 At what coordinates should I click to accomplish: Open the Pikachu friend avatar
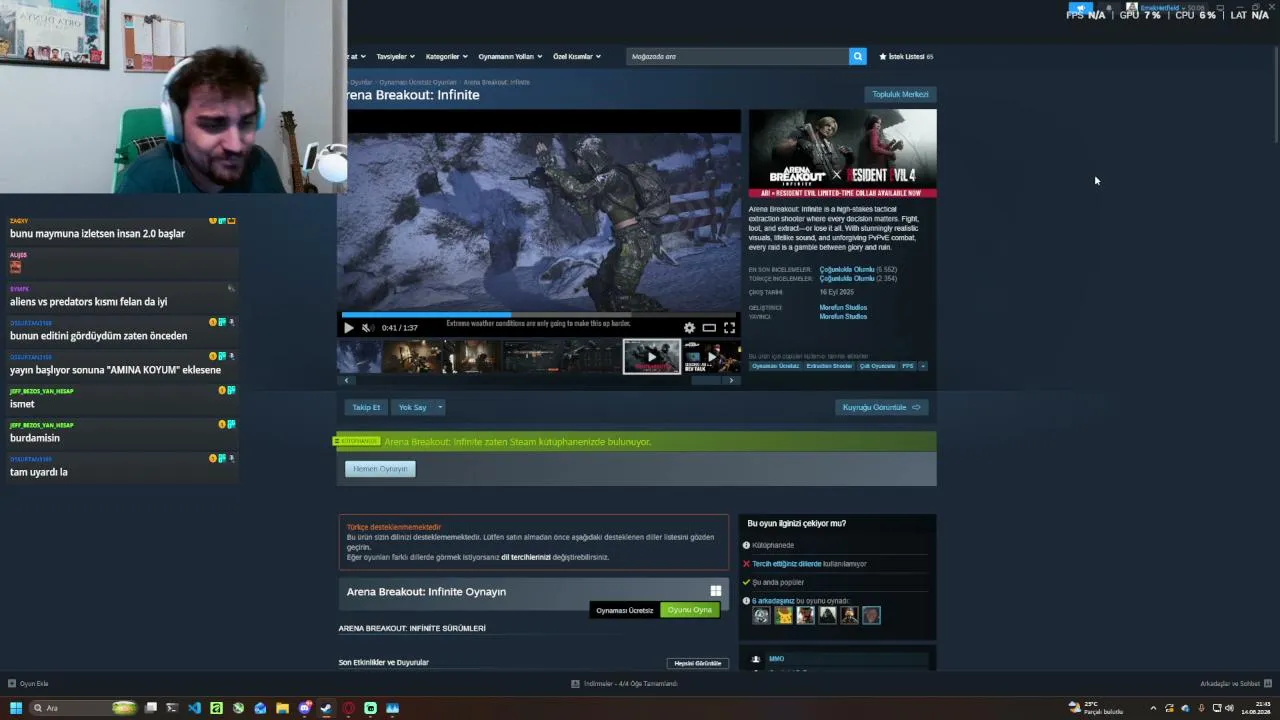783,615
